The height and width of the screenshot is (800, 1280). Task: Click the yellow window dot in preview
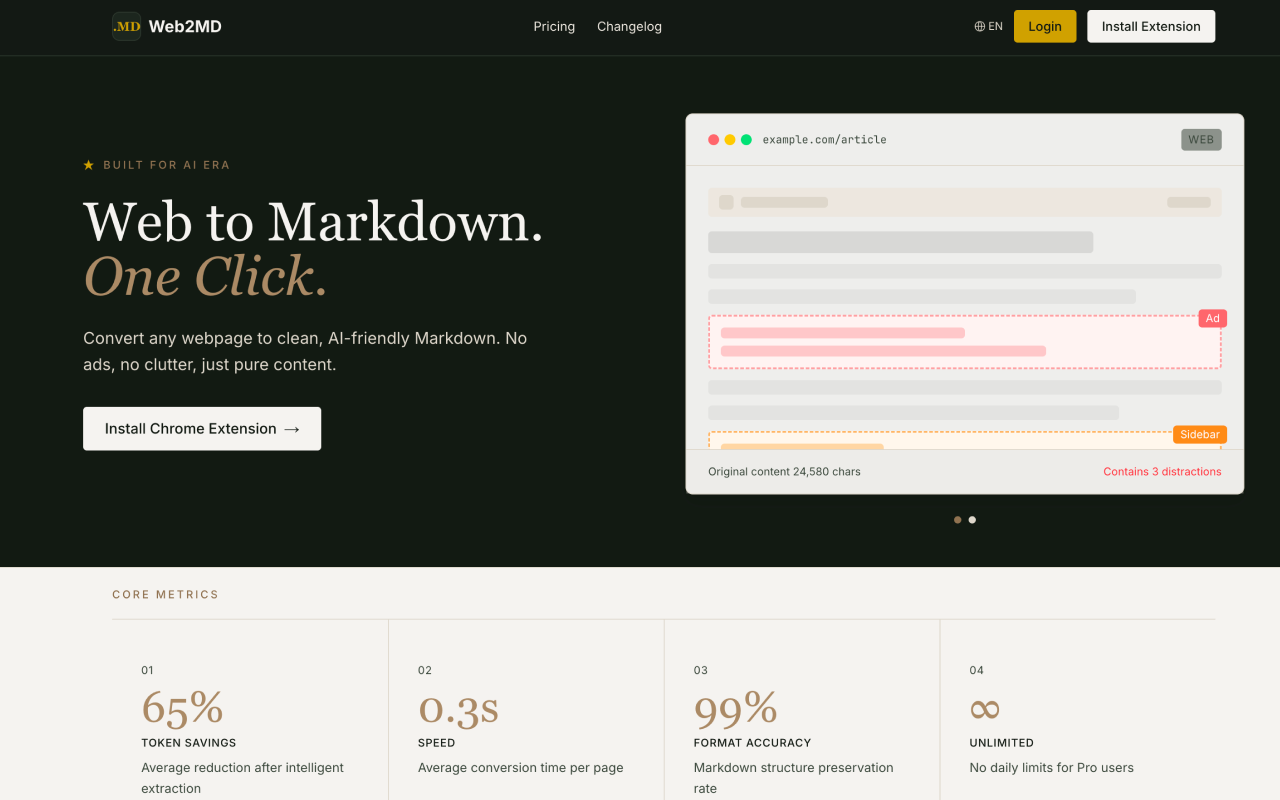tap(730, 140)
